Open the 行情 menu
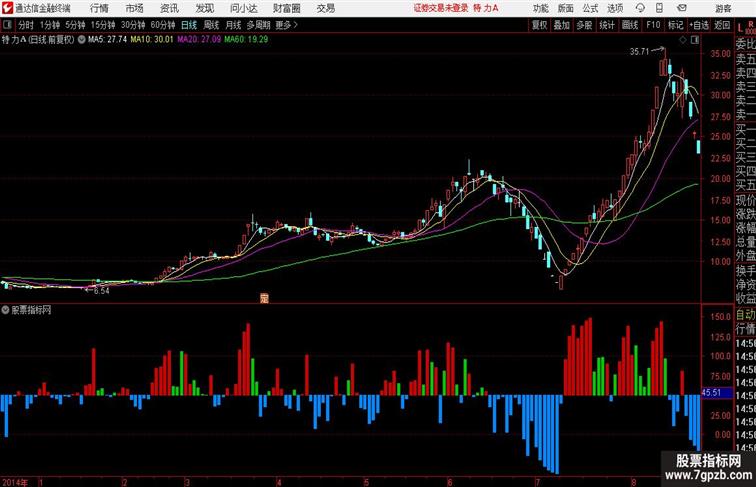 99,8
